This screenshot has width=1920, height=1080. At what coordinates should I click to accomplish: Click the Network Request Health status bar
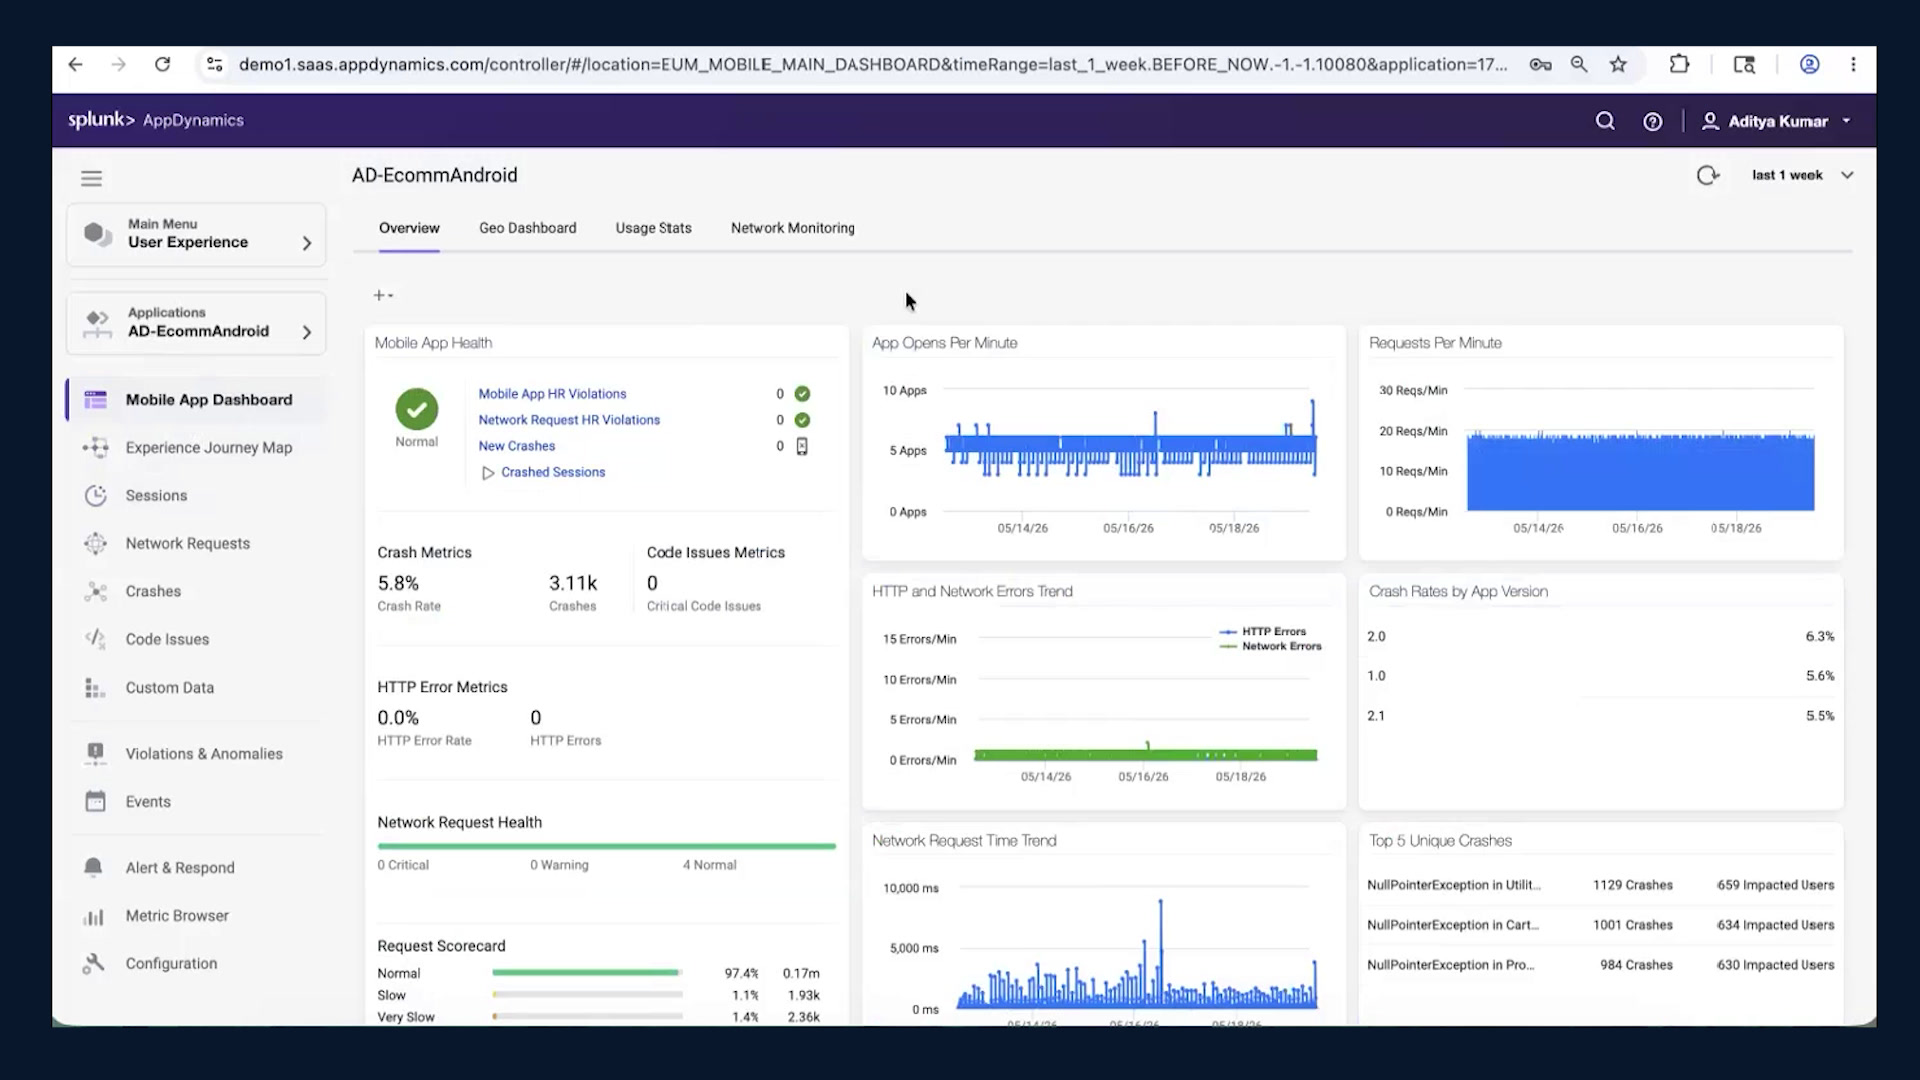click(x=606, y=846)
